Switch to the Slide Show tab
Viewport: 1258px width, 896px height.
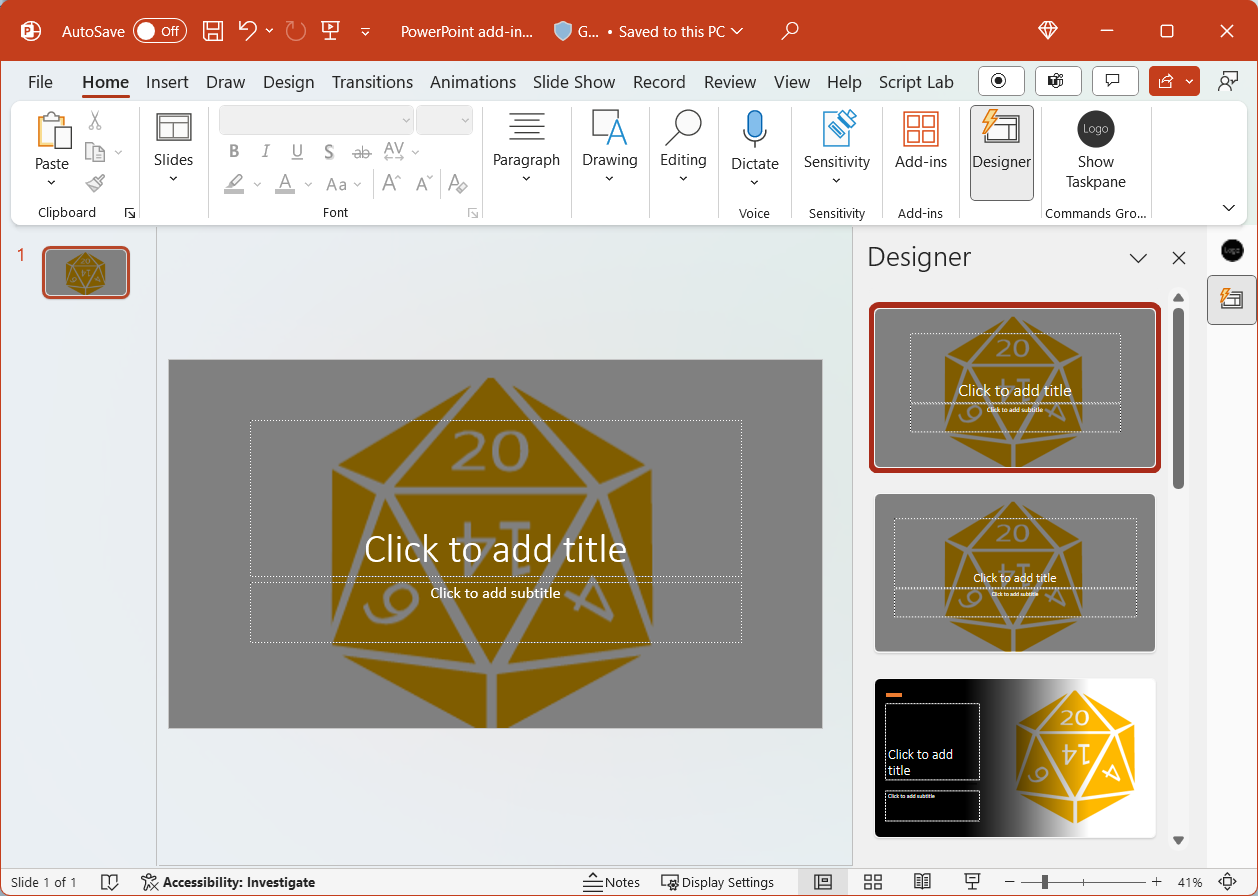pyautogui.click(x=574, y=82)
